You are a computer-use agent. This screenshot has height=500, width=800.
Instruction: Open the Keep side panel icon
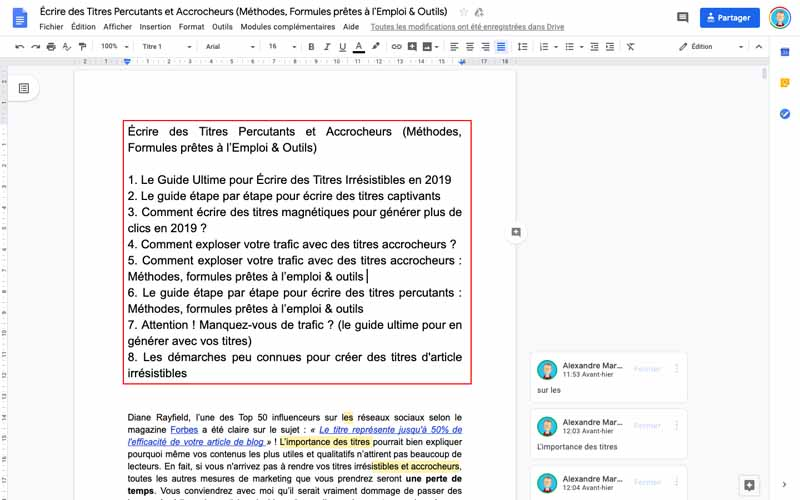(x=785, y=83)
